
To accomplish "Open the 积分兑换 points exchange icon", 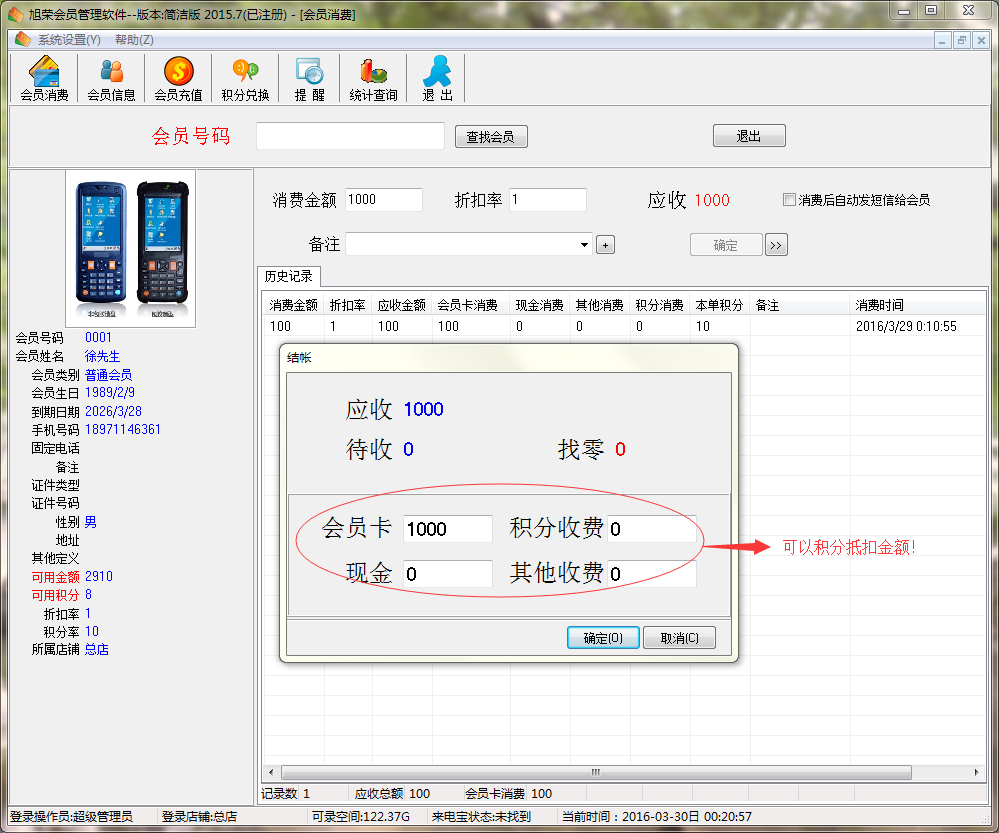I will pos(245,78).
